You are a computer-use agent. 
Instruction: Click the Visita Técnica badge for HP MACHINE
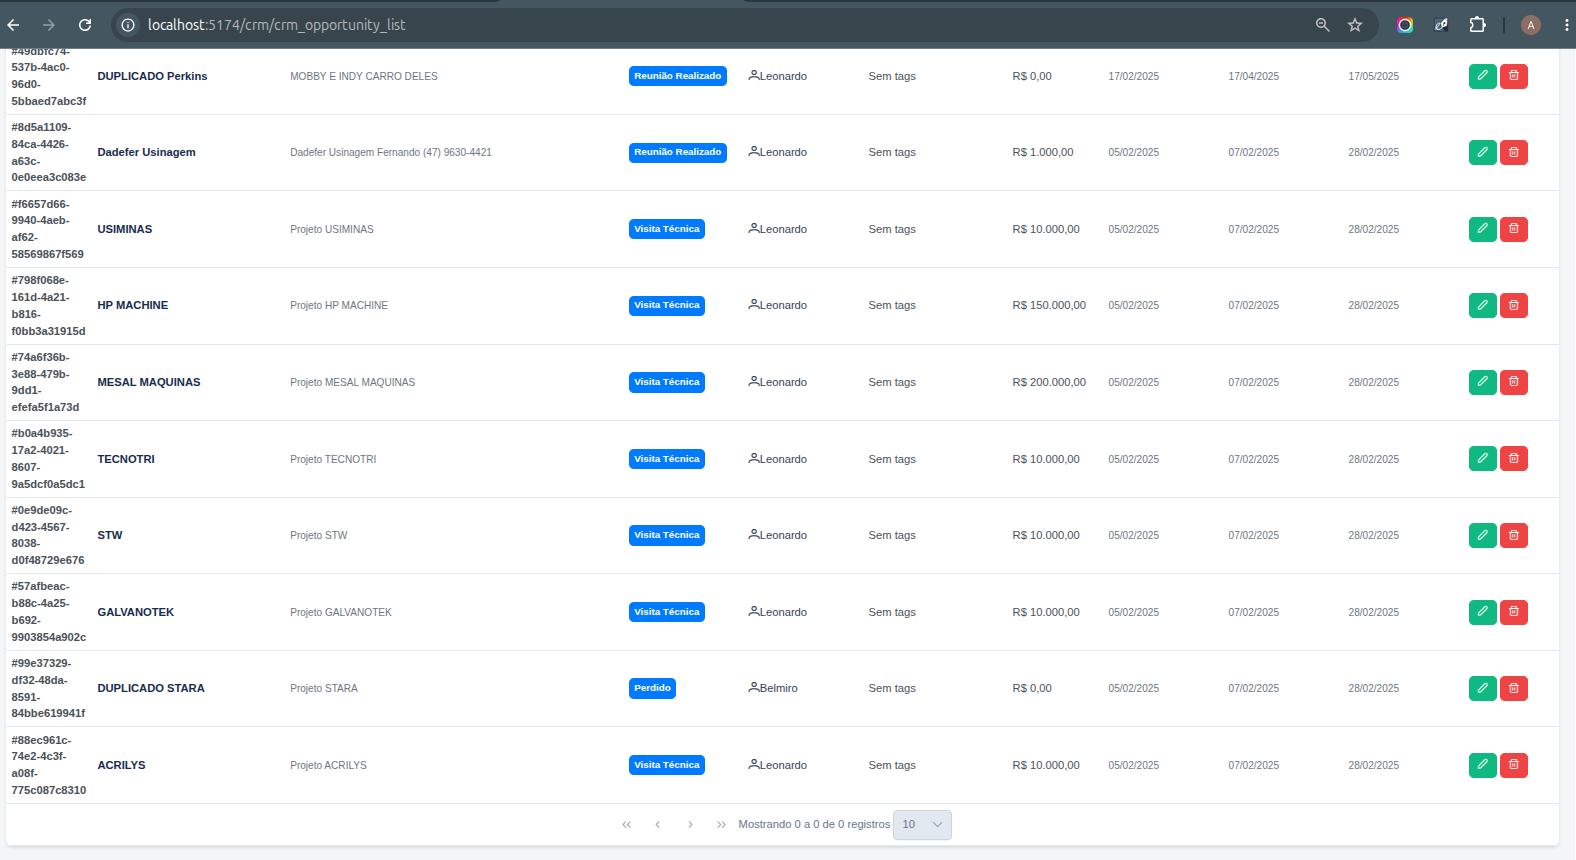pyautogui.click(x=667, y=305)
